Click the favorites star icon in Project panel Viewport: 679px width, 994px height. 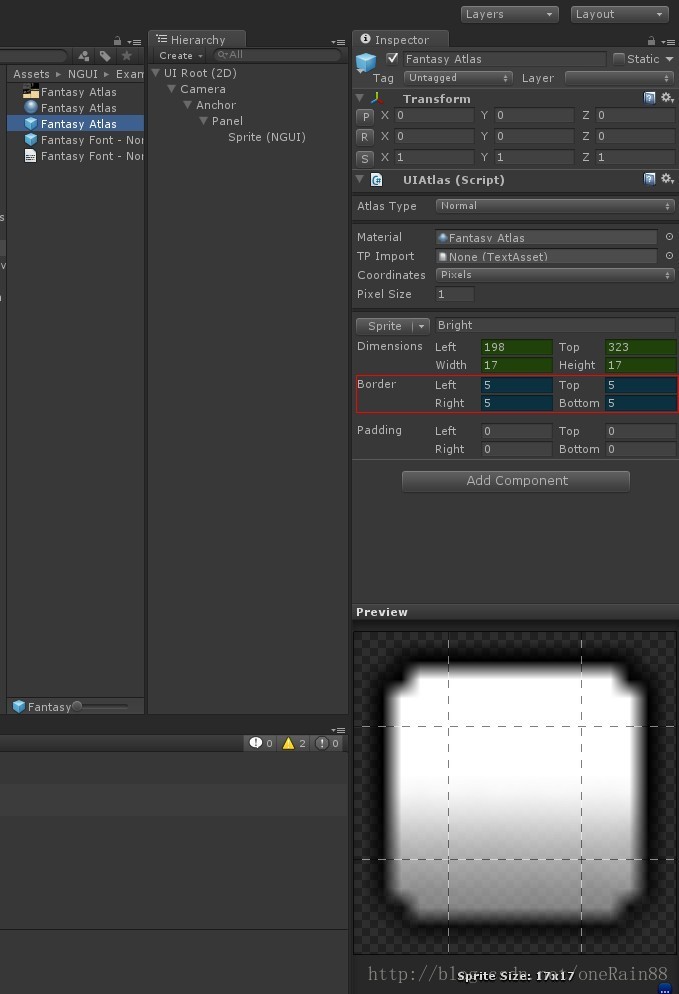(x=127, y=56)
